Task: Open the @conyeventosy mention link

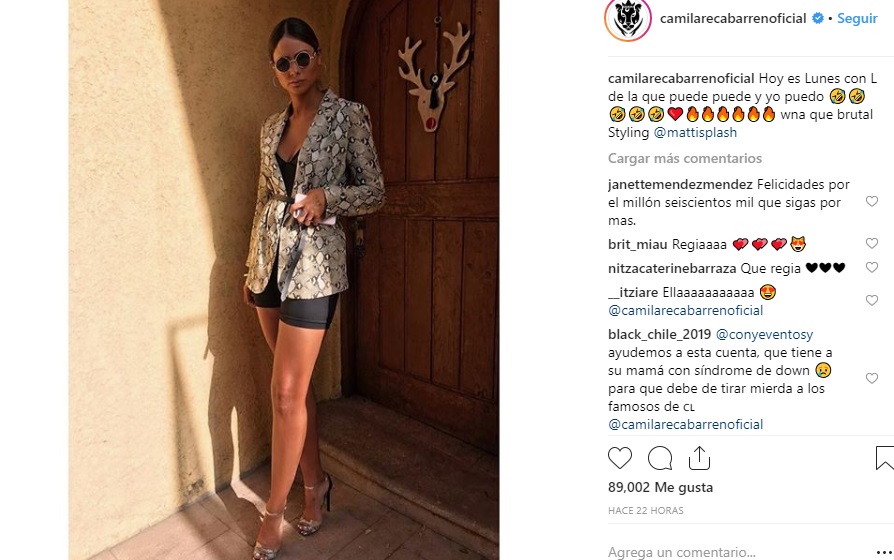Action: coord(764,334)
